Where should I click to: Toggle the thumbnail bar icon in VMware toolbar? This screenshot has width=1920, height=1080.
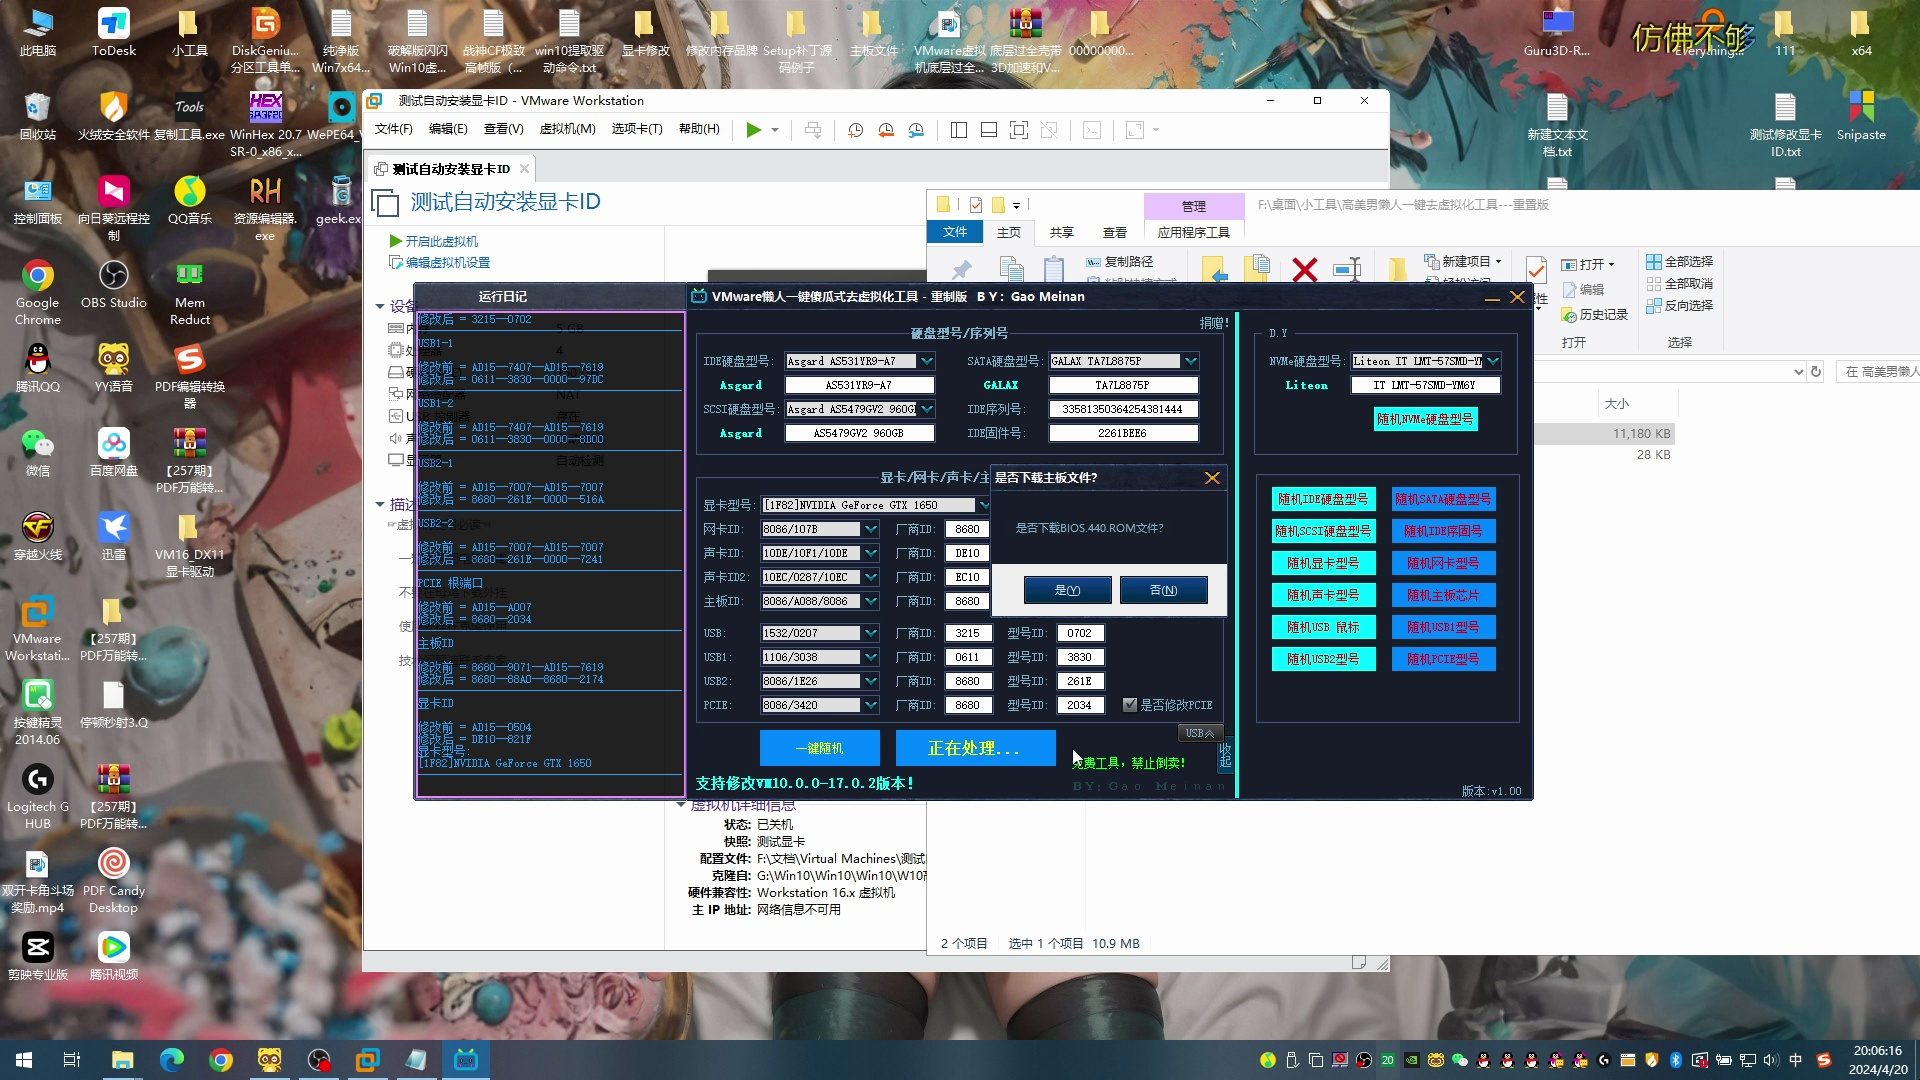click(988, 130)
